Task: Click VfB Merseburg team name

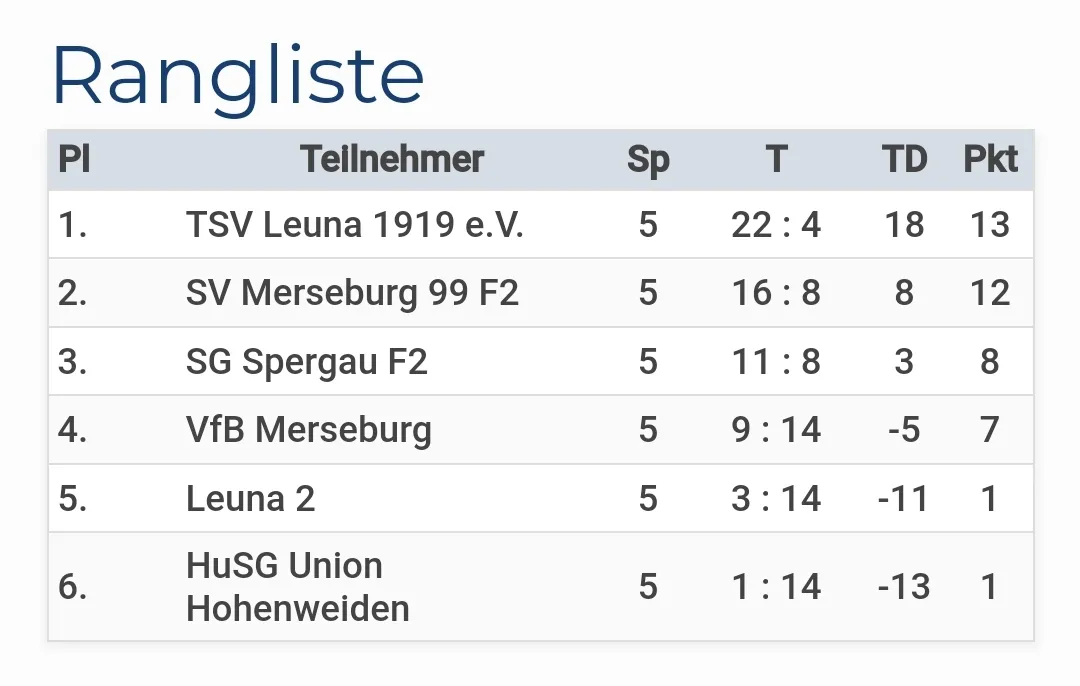Action: 309,429
